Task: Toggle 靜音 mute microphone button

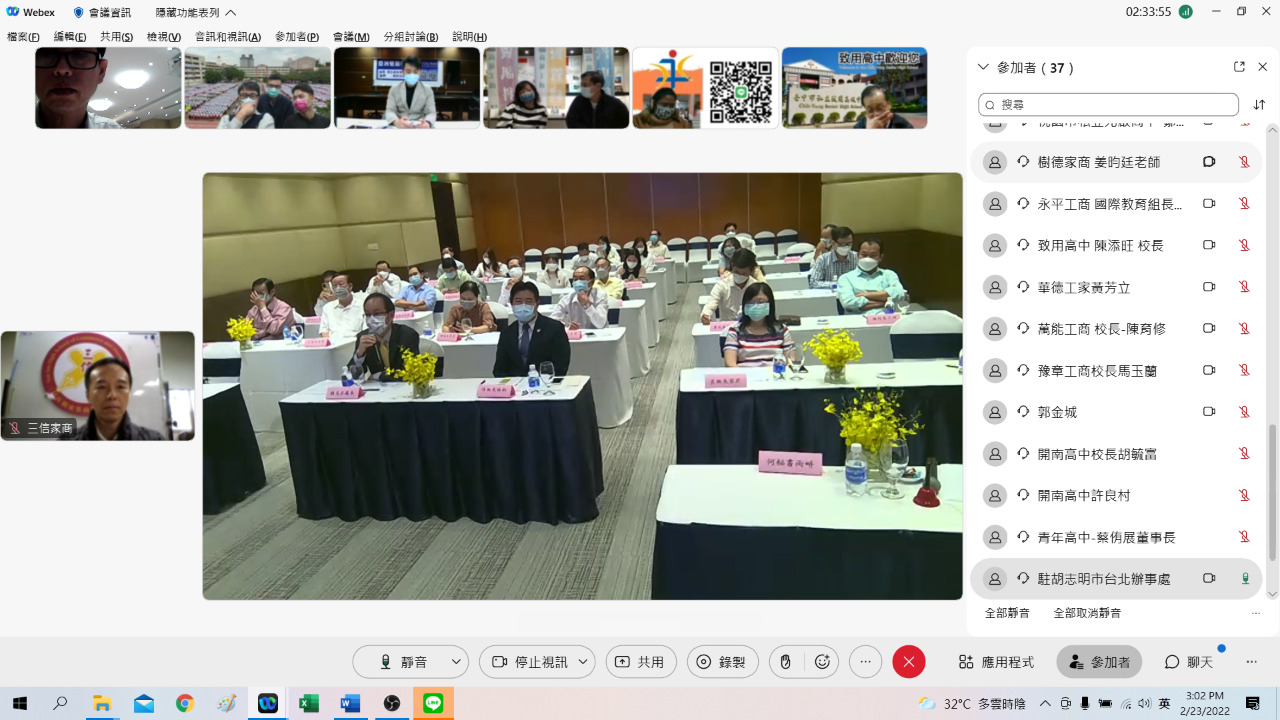Action: [403, 662]
